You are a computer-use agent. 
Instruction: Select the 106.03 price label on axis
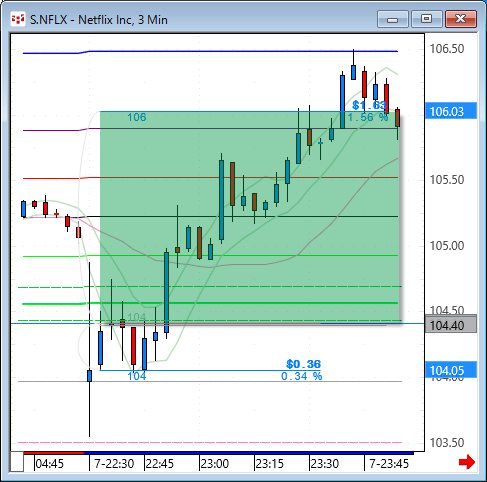click(451, 111)
